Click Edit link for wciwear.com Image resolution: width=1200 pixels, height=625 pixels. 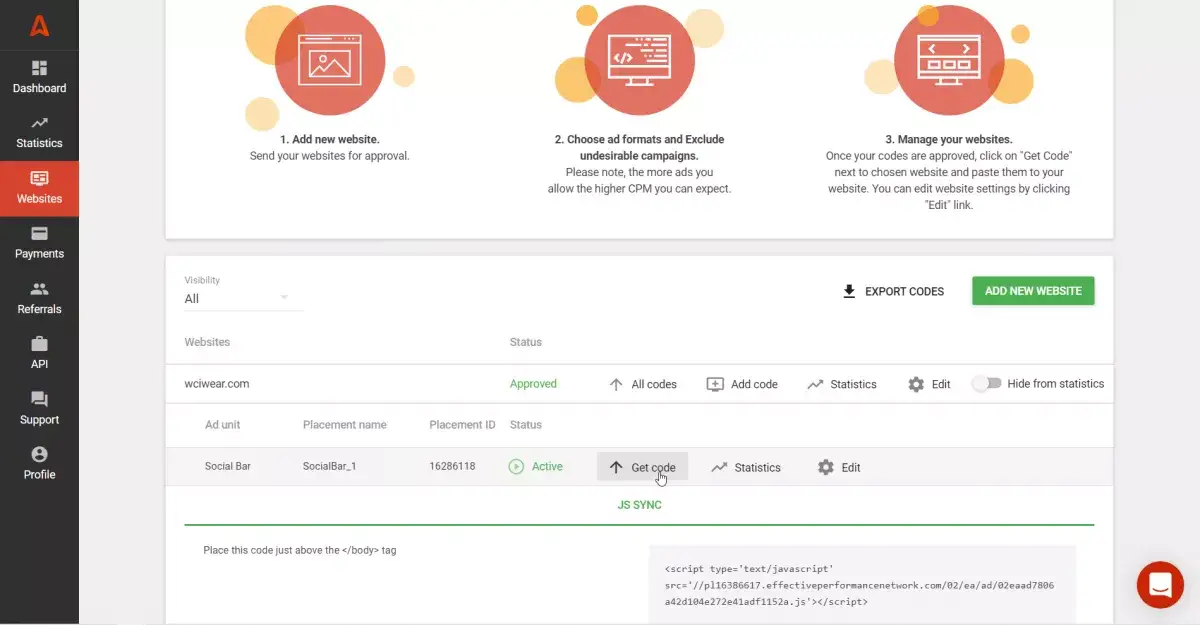pyautogui.click(x=929, y=384)
